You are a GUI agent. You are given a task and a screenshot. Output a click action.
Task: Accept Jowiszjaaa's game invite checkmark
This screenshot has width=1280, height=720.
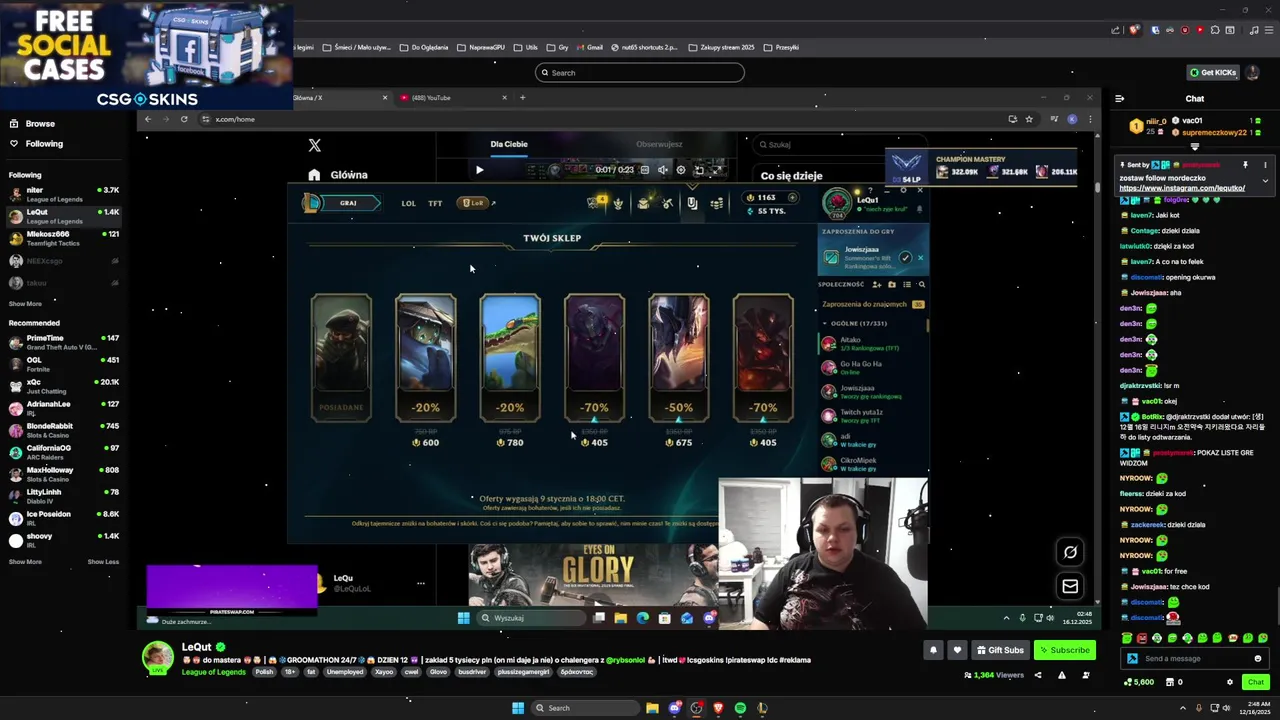tap(905, 258)
